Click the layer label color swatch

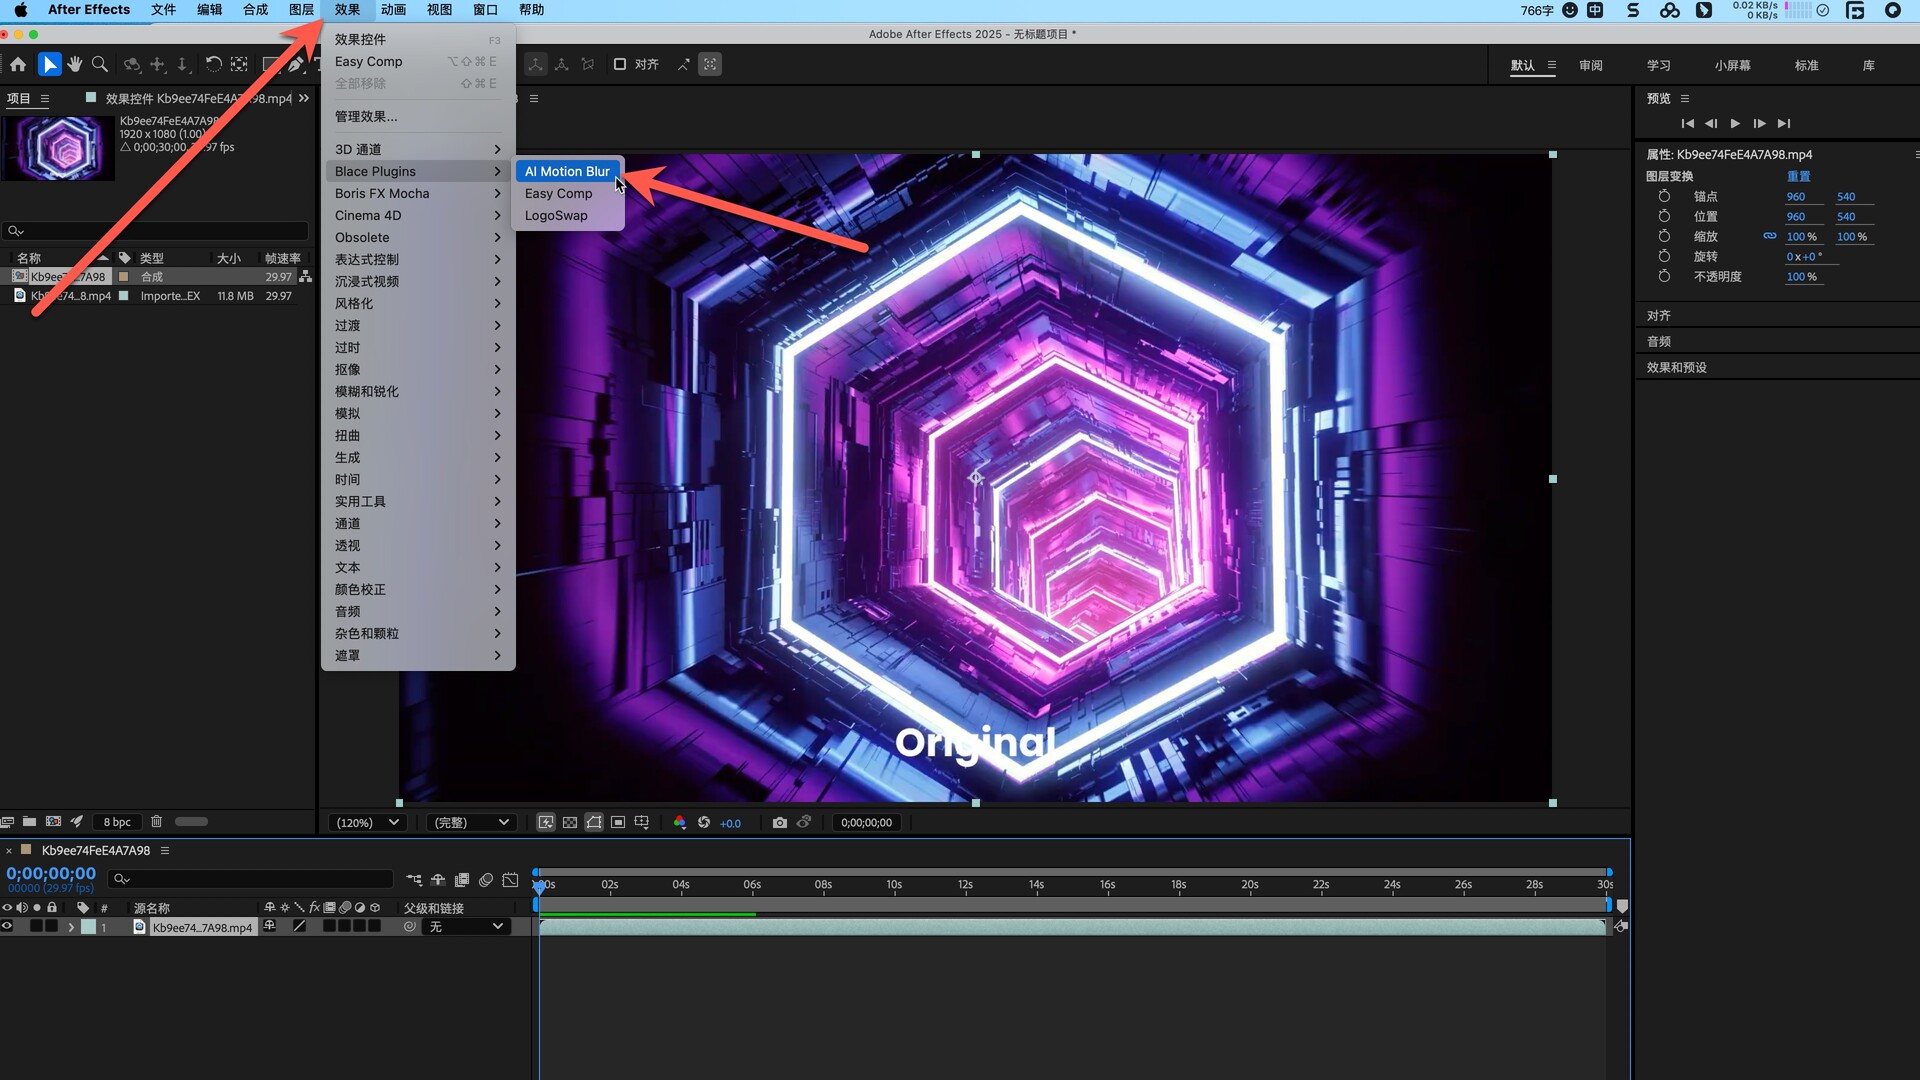point(88,927)
